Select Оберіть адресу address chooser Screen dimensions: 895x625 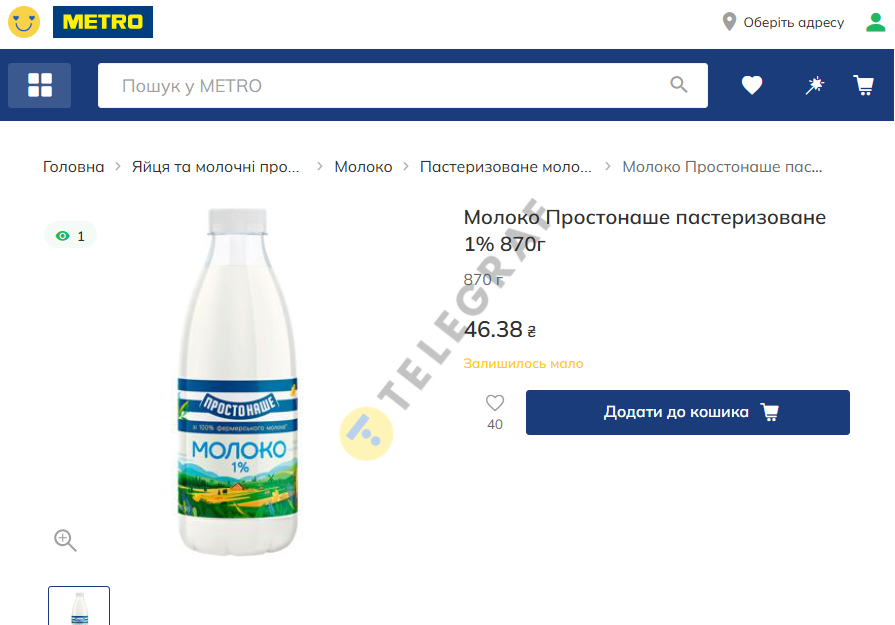[793, 22]
